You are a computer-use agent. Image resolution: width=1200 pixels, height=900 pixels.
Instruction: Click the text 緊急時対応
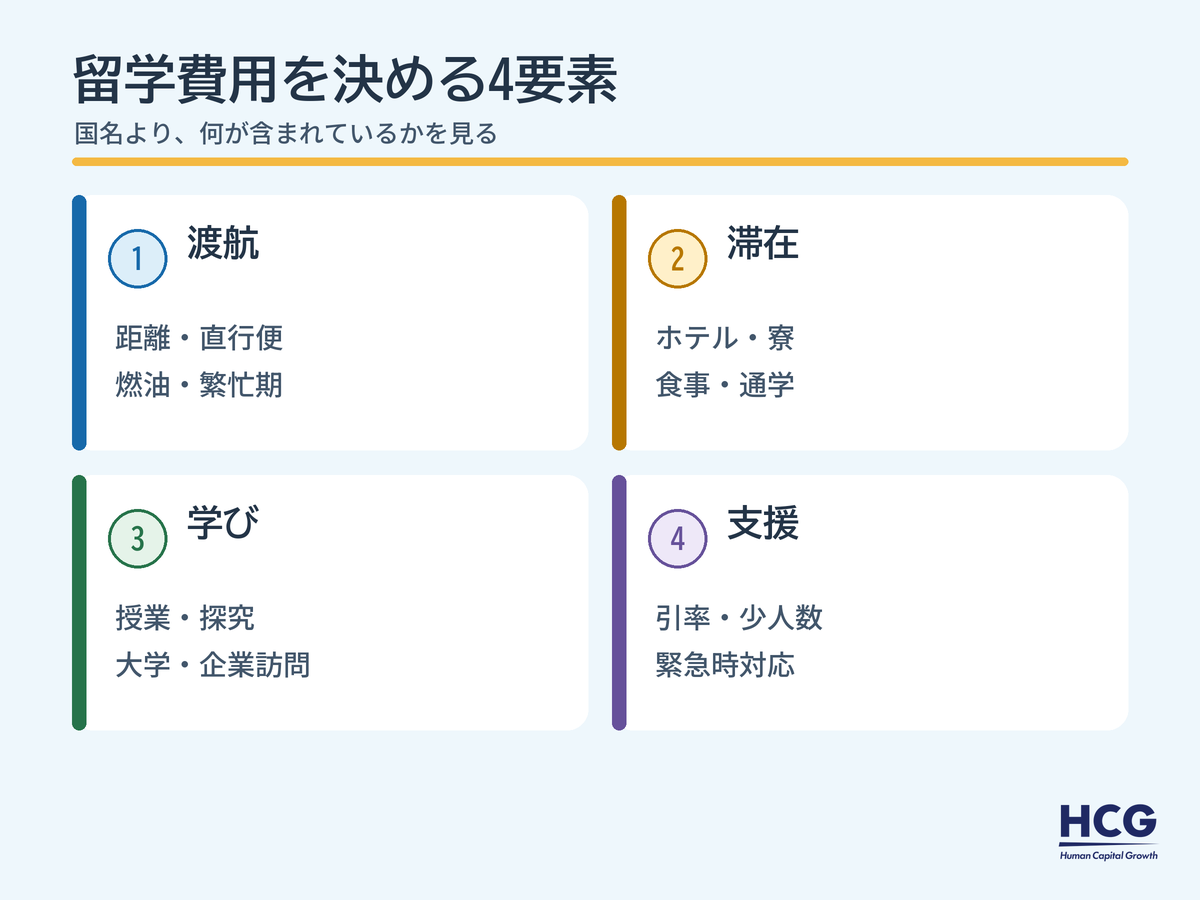pyautogui.click(x=725, y=665)
